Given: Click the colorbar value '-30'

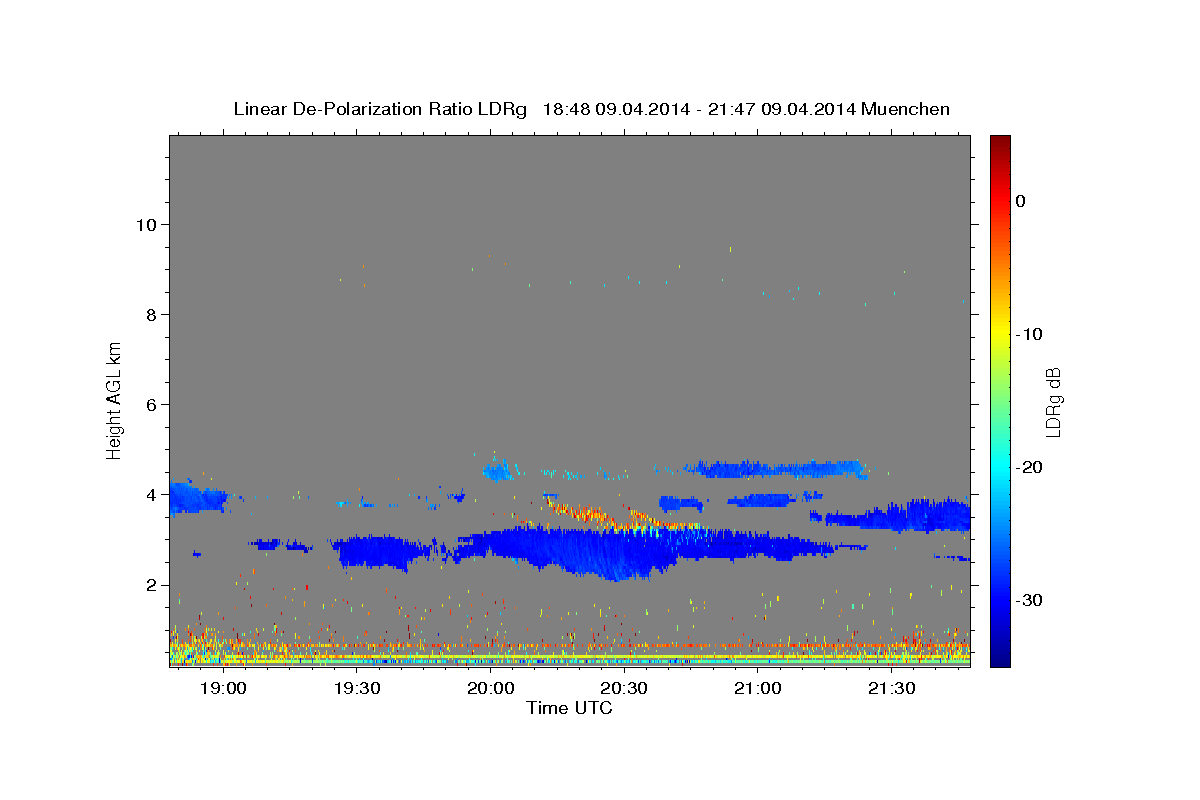Looking at the screenshot, I should (x=1029, y=600).
